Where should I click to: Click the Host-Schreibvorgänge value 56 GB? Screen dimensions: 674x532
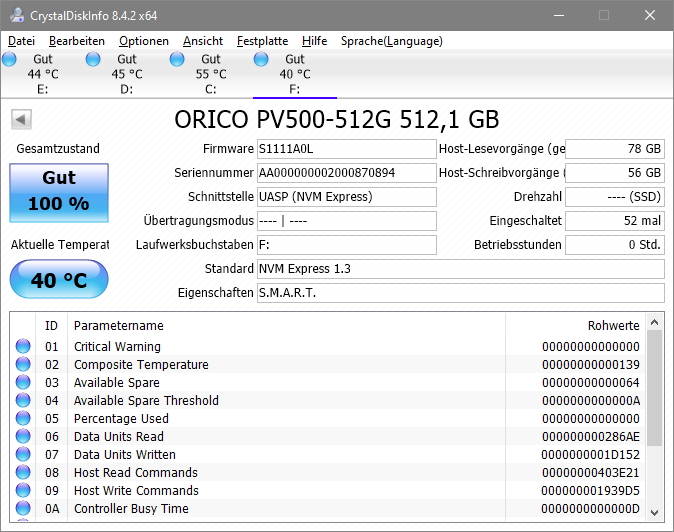[x=615, y=173]
